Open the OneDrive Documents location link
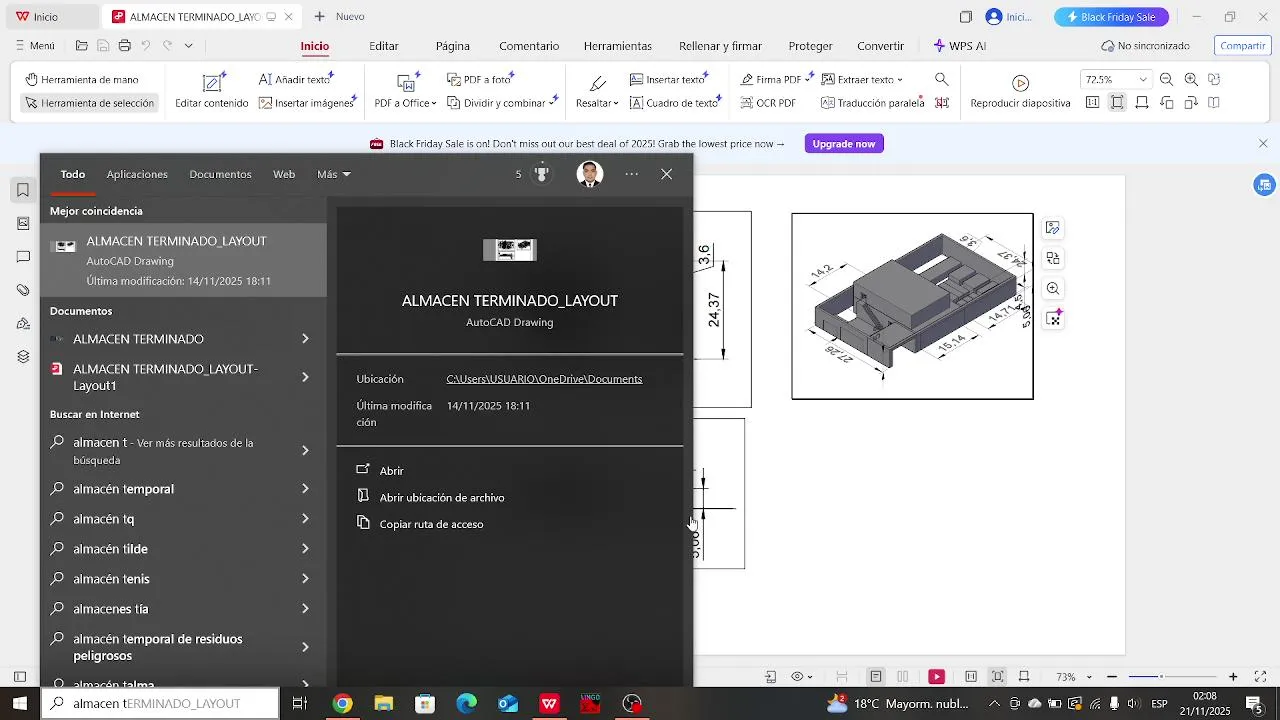1280x720 pixels. pyautogui.click(x=544, y=379)
